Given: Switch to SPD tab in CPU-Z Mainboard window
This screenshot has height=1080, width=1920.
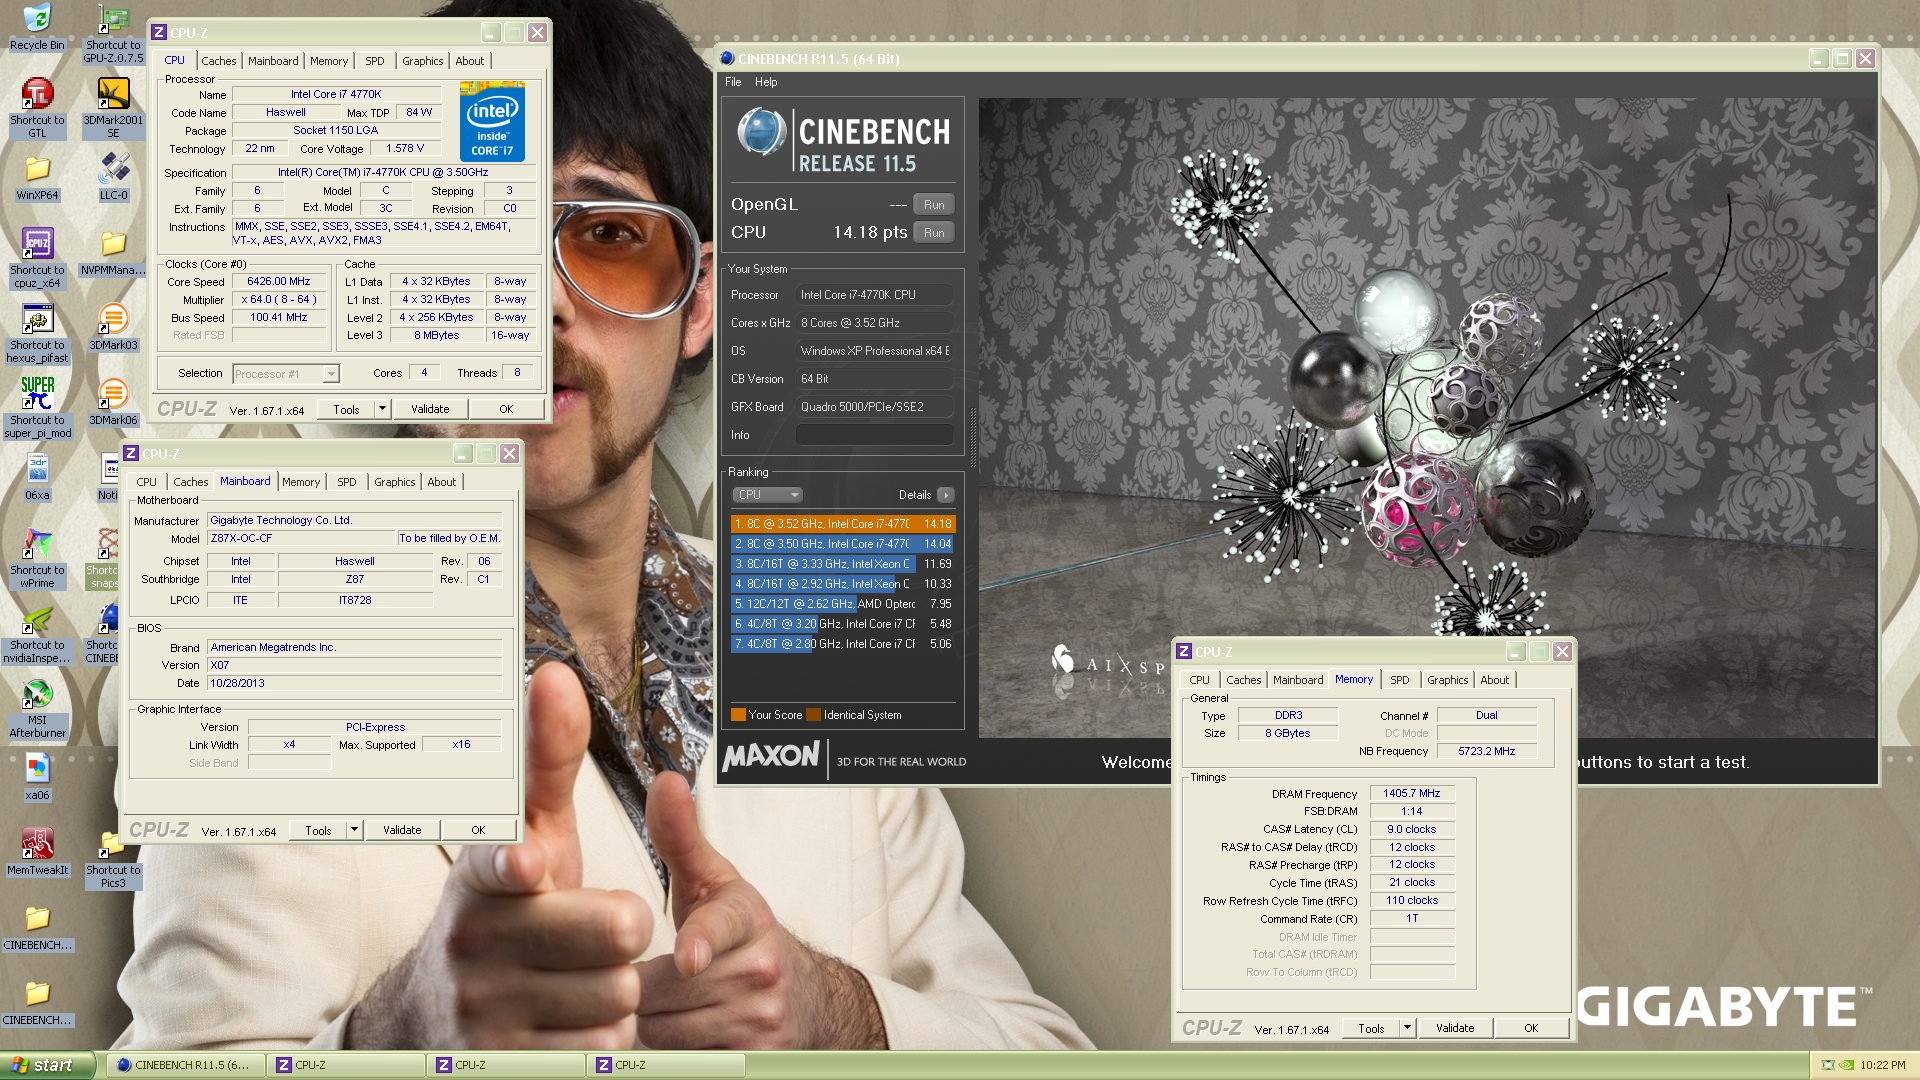Looking at the screenshot, I should click(346, 482).
